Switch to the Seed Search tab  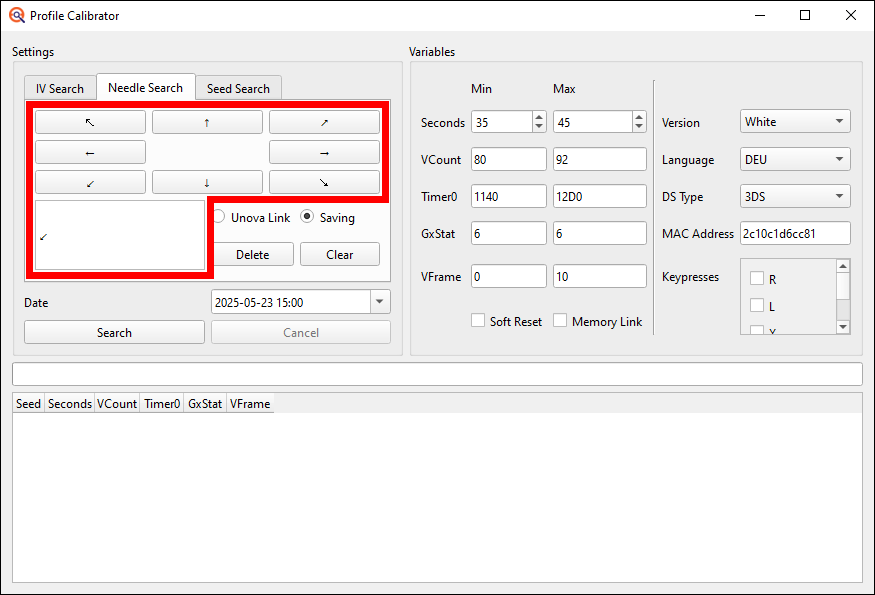point(238,87)
